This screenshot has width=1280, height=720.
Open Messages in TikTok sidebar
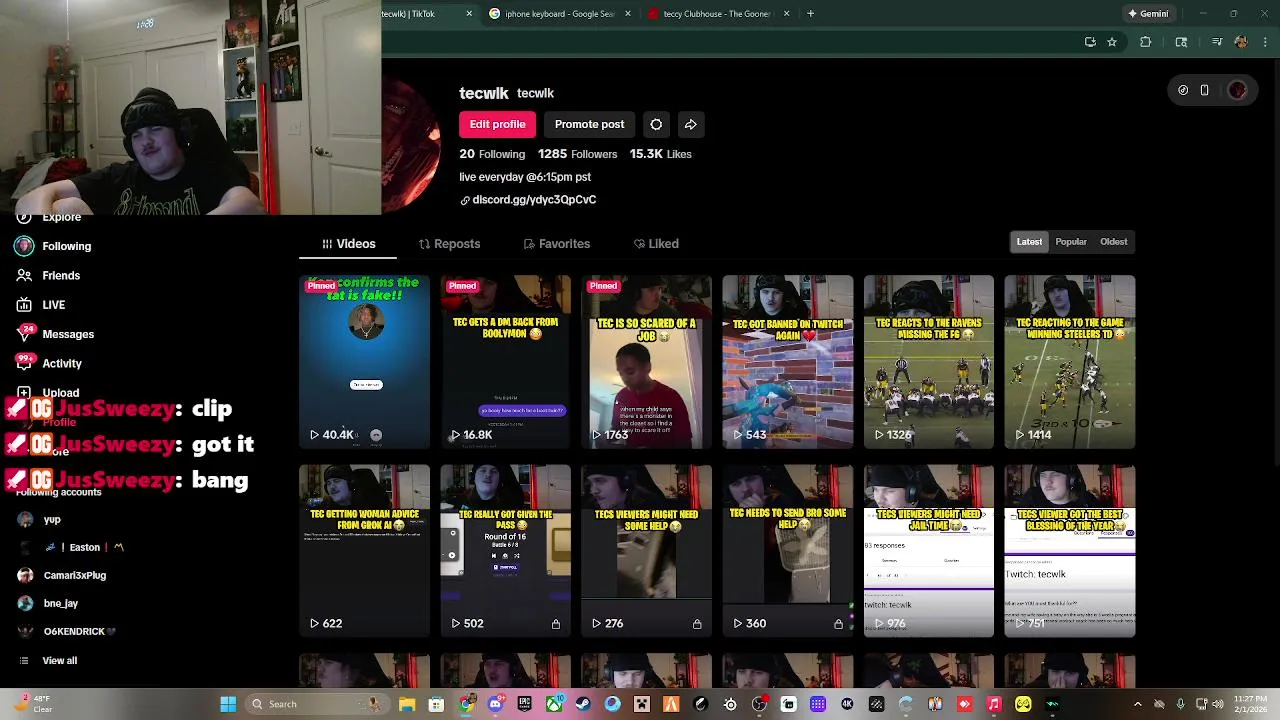[55, 334]
